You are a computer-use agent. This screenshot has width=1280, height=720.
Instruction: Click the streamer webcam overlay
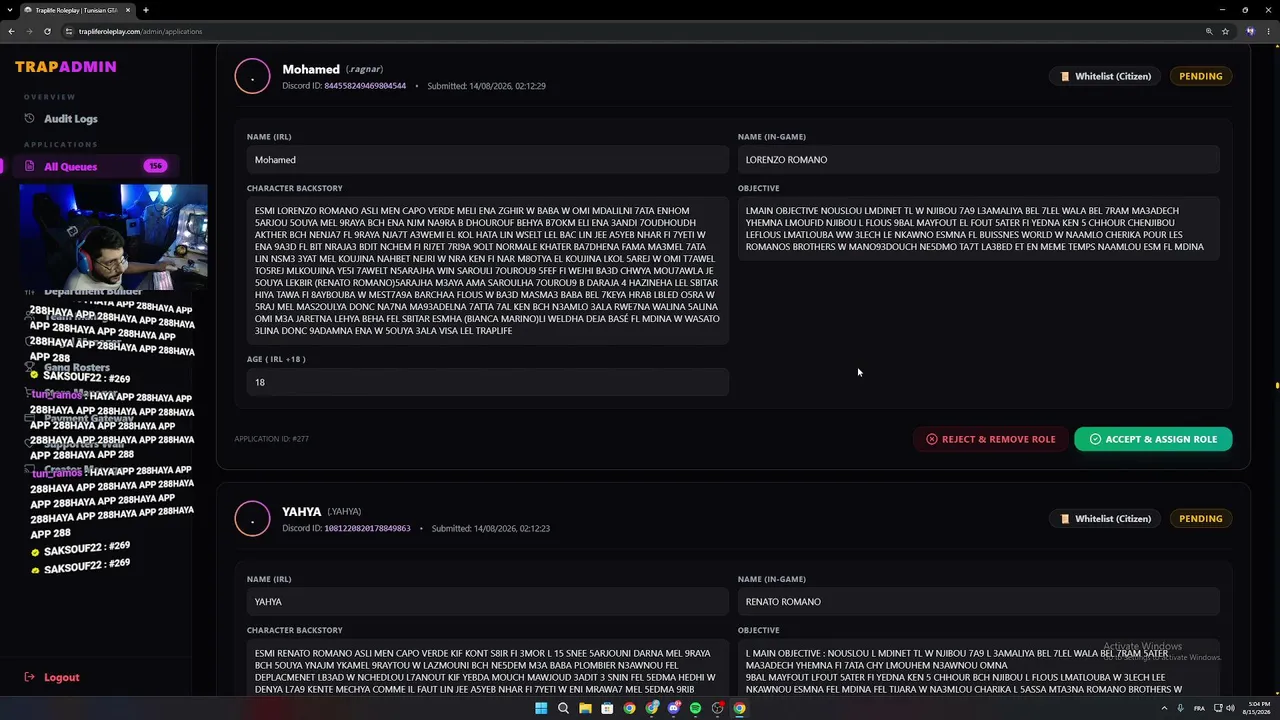[x=113, y=237]
